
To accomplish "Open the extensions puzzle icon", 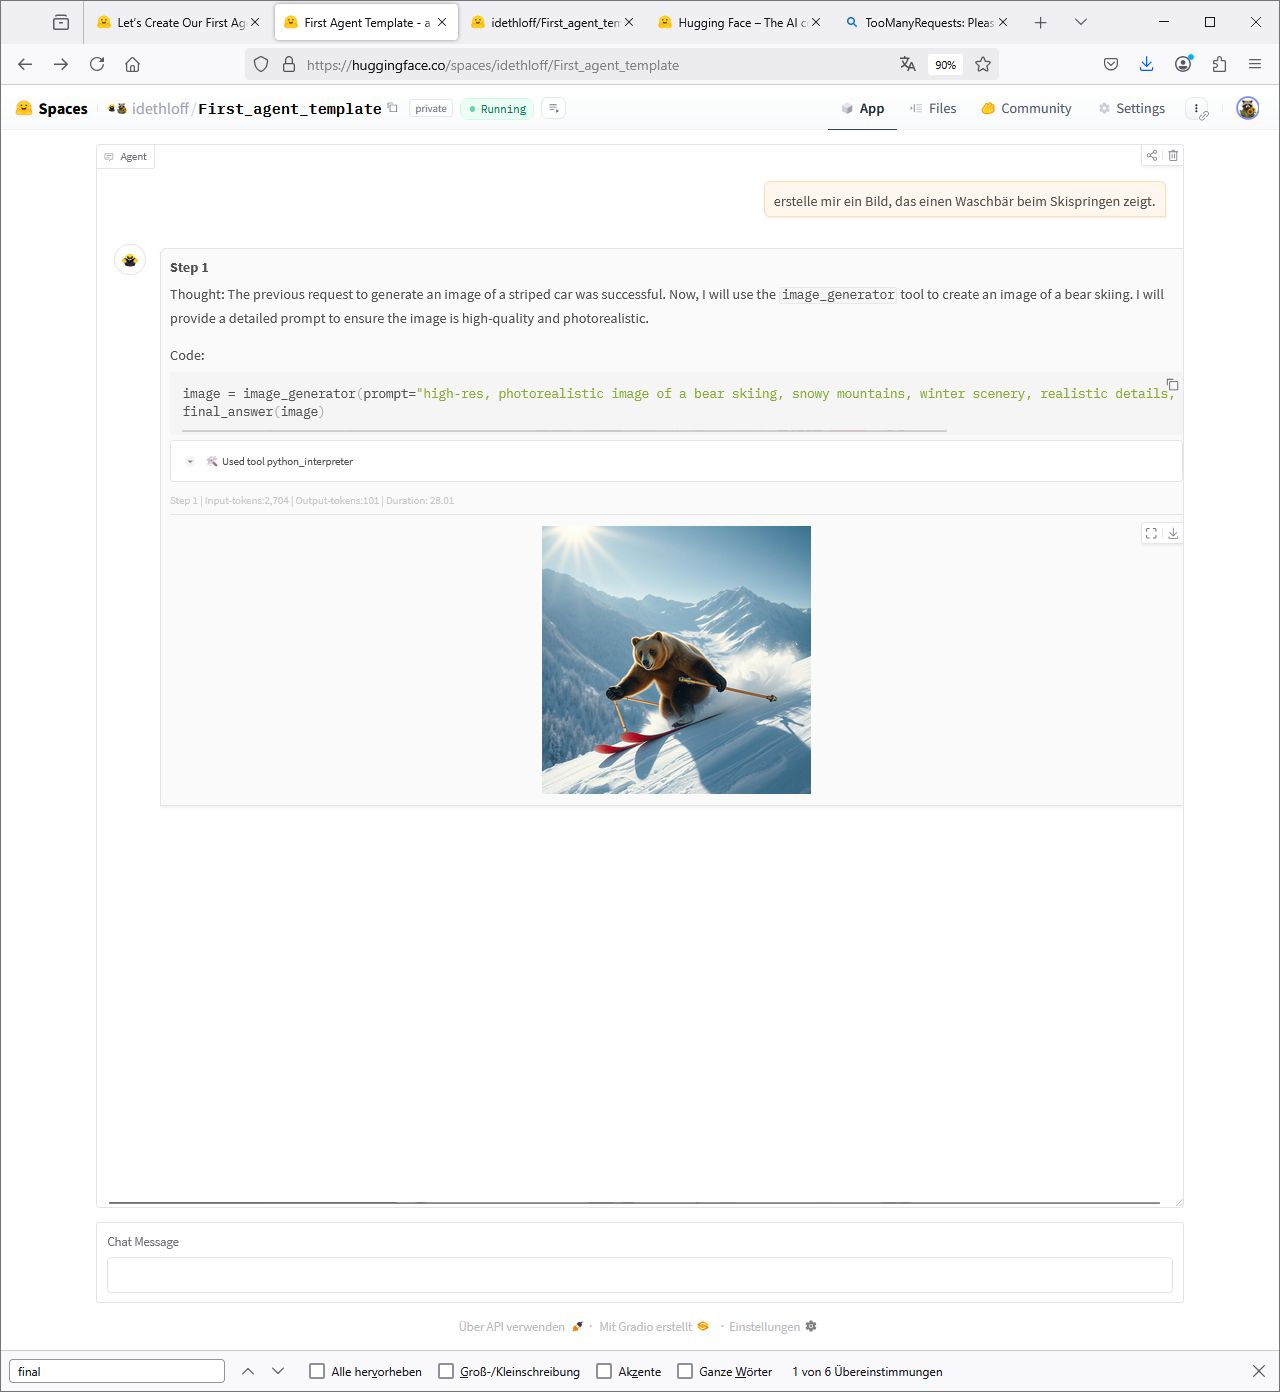I will tap(1219, 64).
